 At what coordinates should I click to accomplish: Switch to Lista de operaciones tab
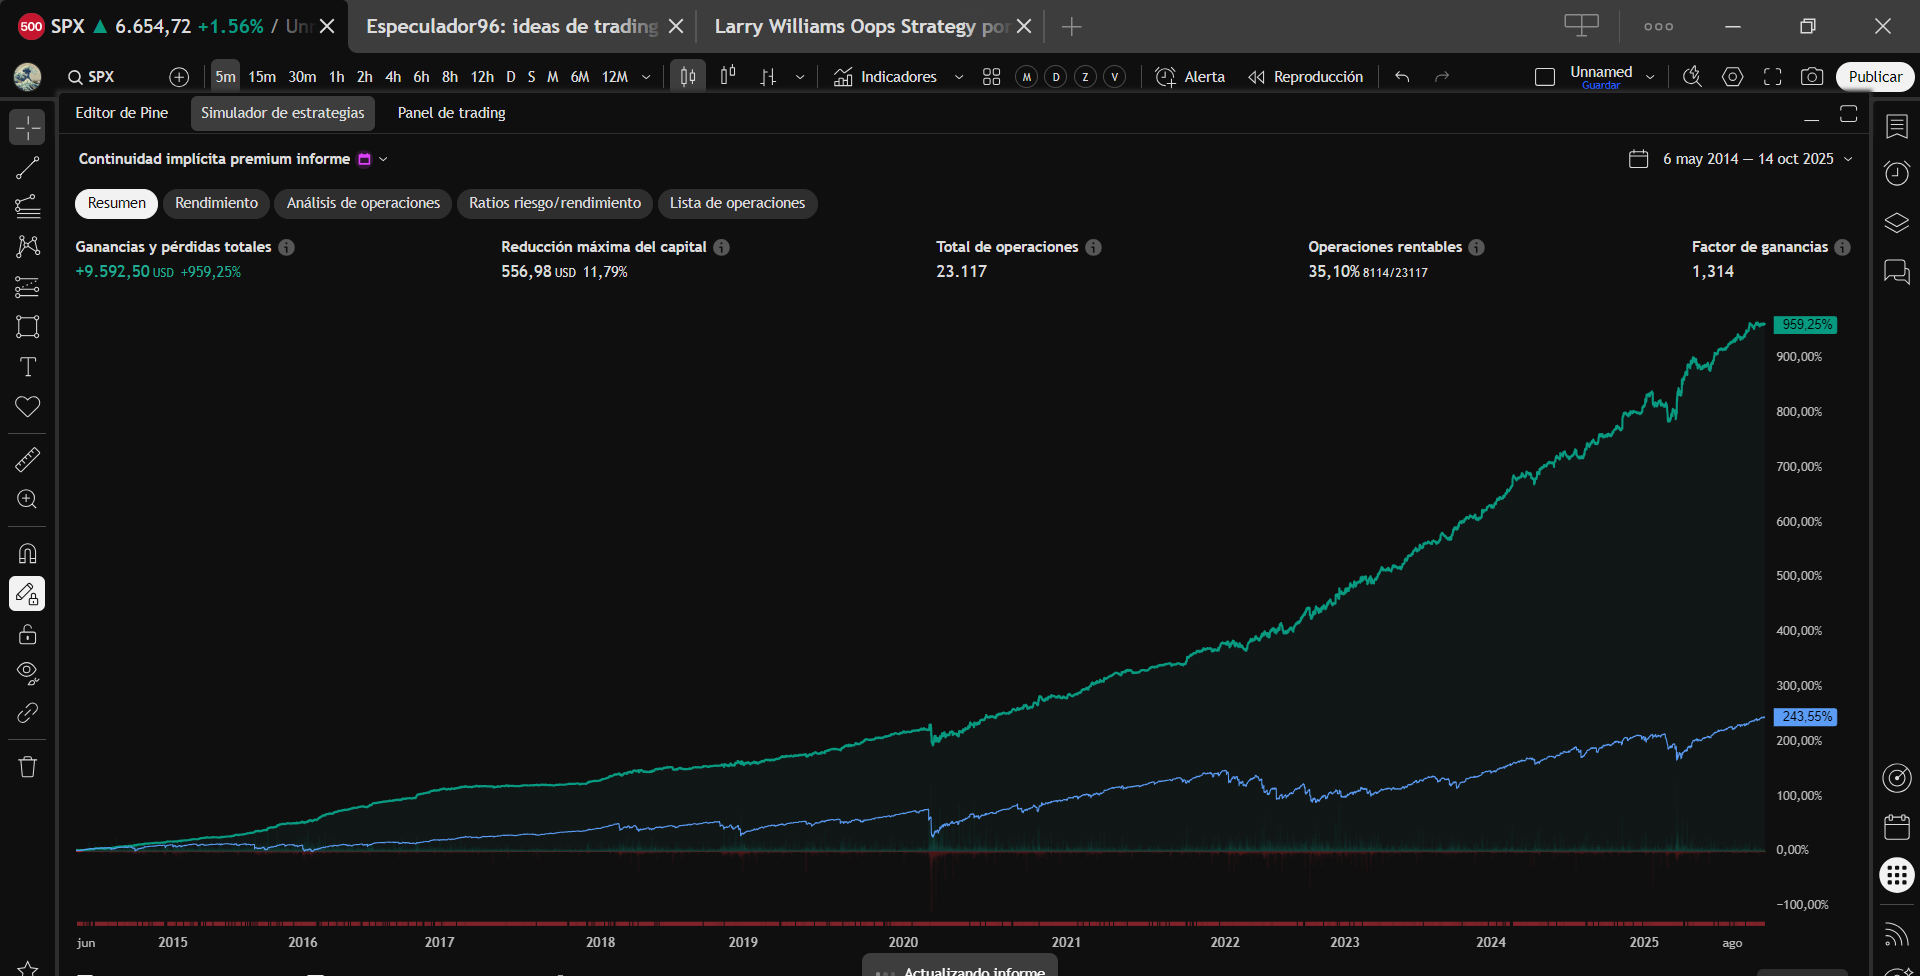click(x=737, y=203)
